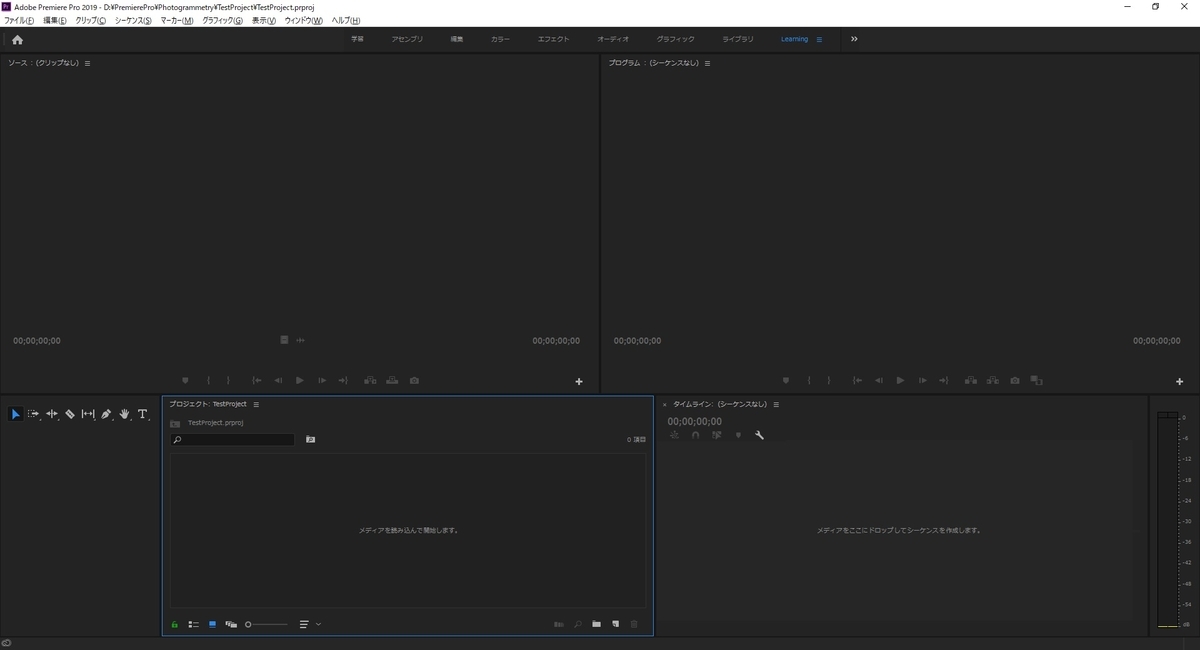Switch Project panel to Icon View
Viewport: 1200px width, 650px height.
(x=212, y=624)
